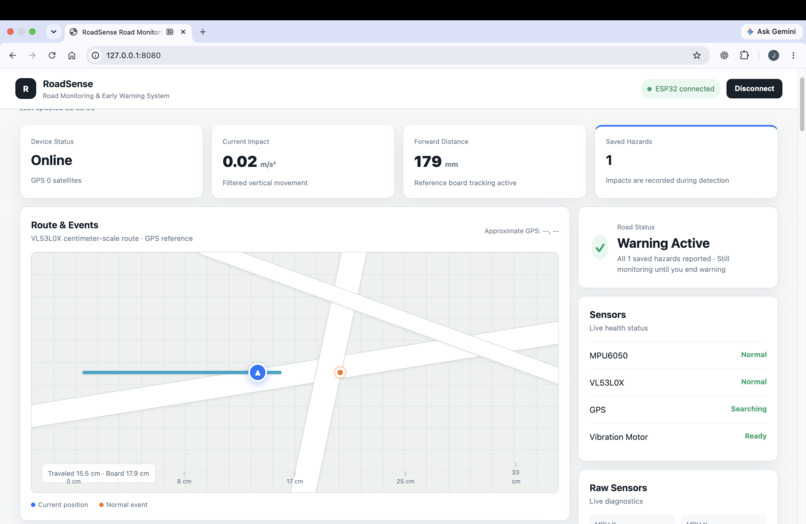806x524 pixels.
Task: Open the browser three-dot menu
Action: pyautogui.click(x=793, y=55)
